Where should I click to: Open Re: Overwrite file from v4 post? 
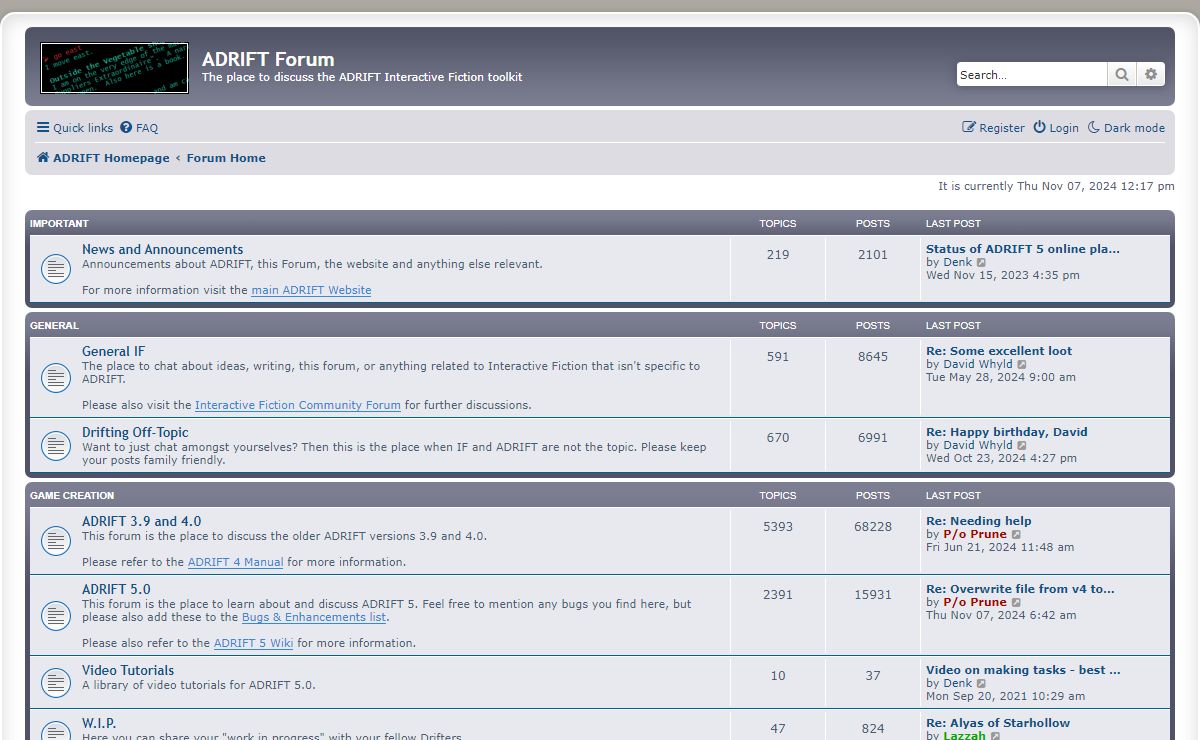pos(1020,589)
